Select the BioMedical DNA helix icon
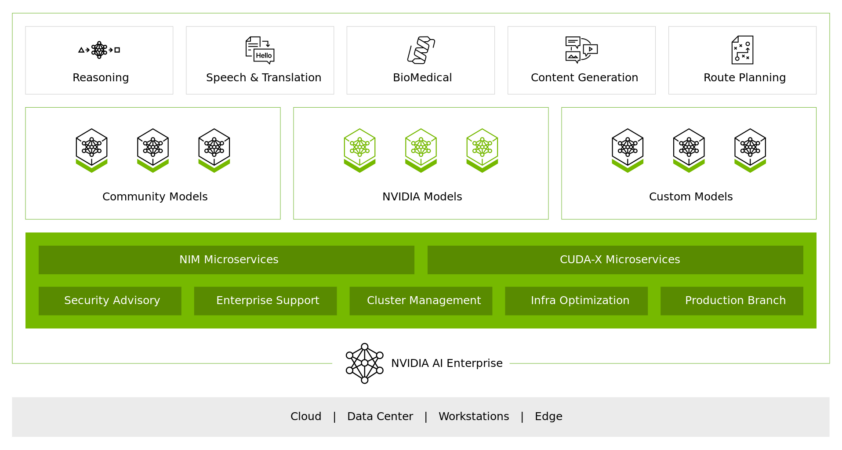842x450 pixels. tap(421, 50)
